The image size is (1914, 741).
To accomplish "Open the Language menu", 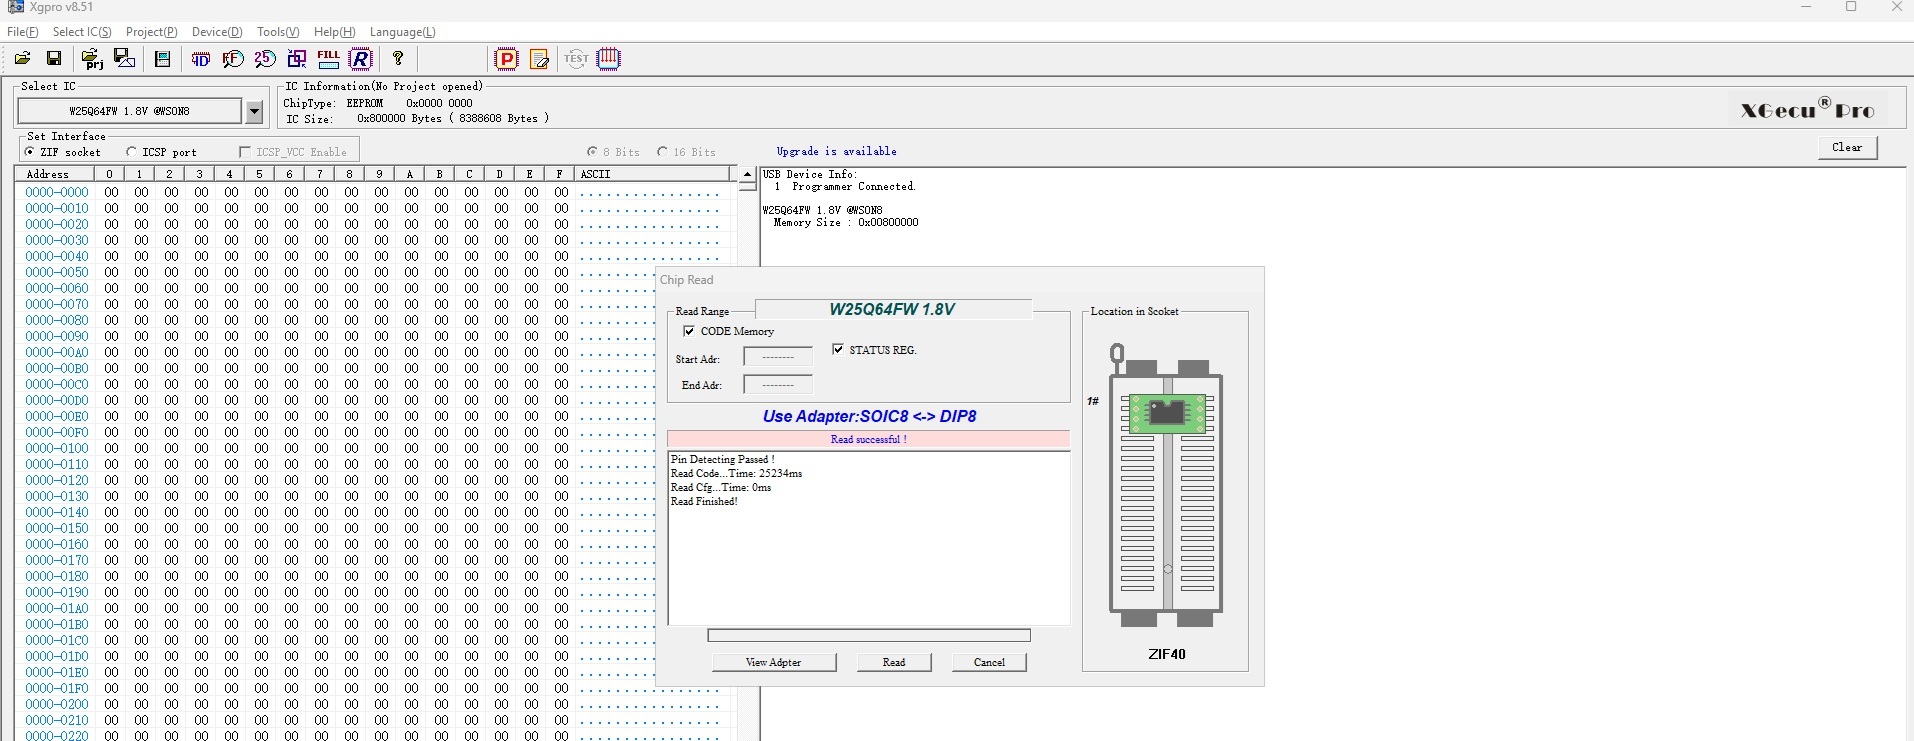I will point(402,32).
